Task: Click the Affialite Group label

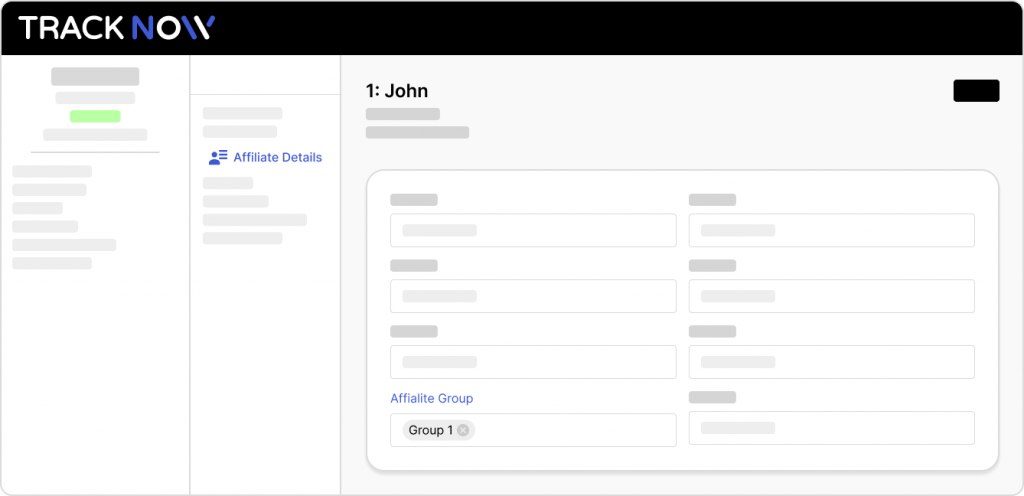Action: click(x=432, y=398)
